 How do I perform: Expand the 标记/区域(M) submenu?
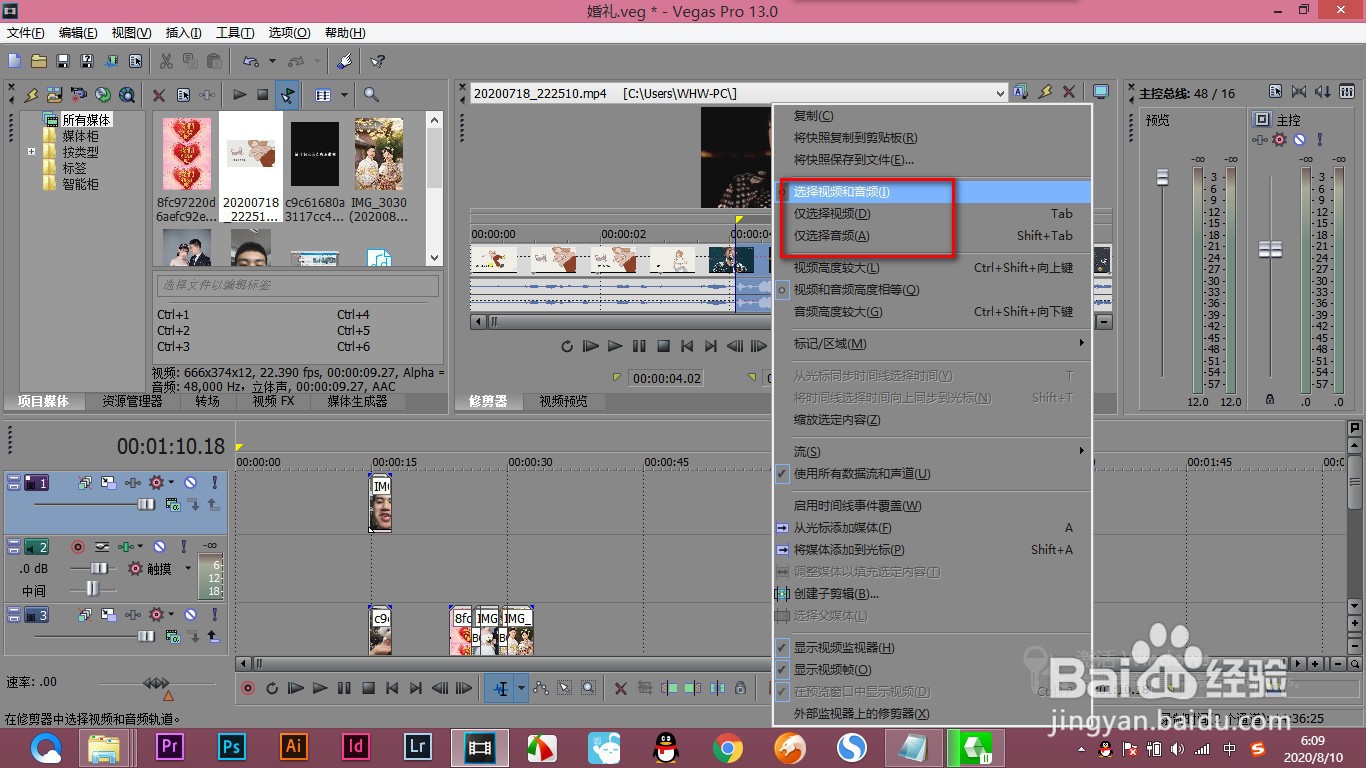pos(932,344)
